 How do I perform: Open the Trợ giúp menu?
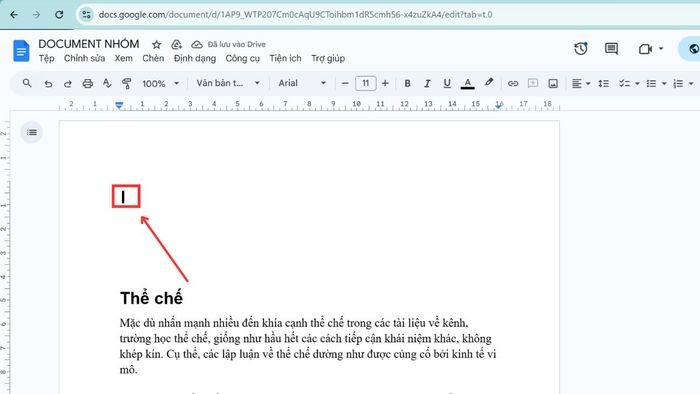click(x=328, y=58)
